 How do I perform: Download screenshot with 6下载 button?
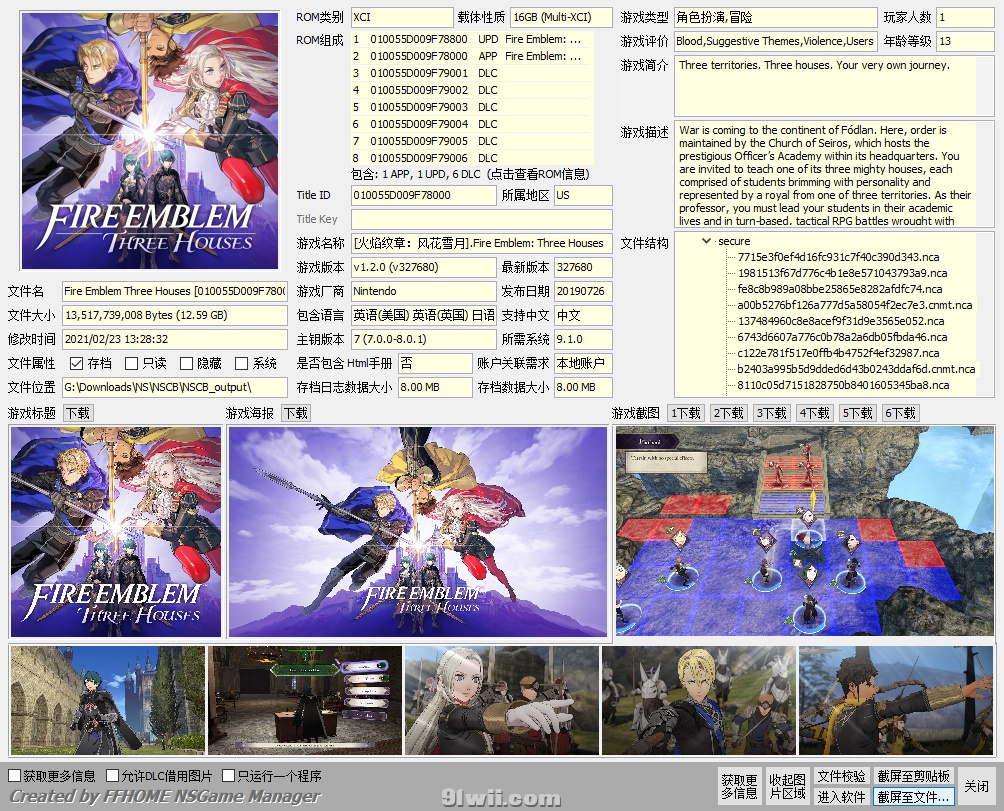point(900,414)
